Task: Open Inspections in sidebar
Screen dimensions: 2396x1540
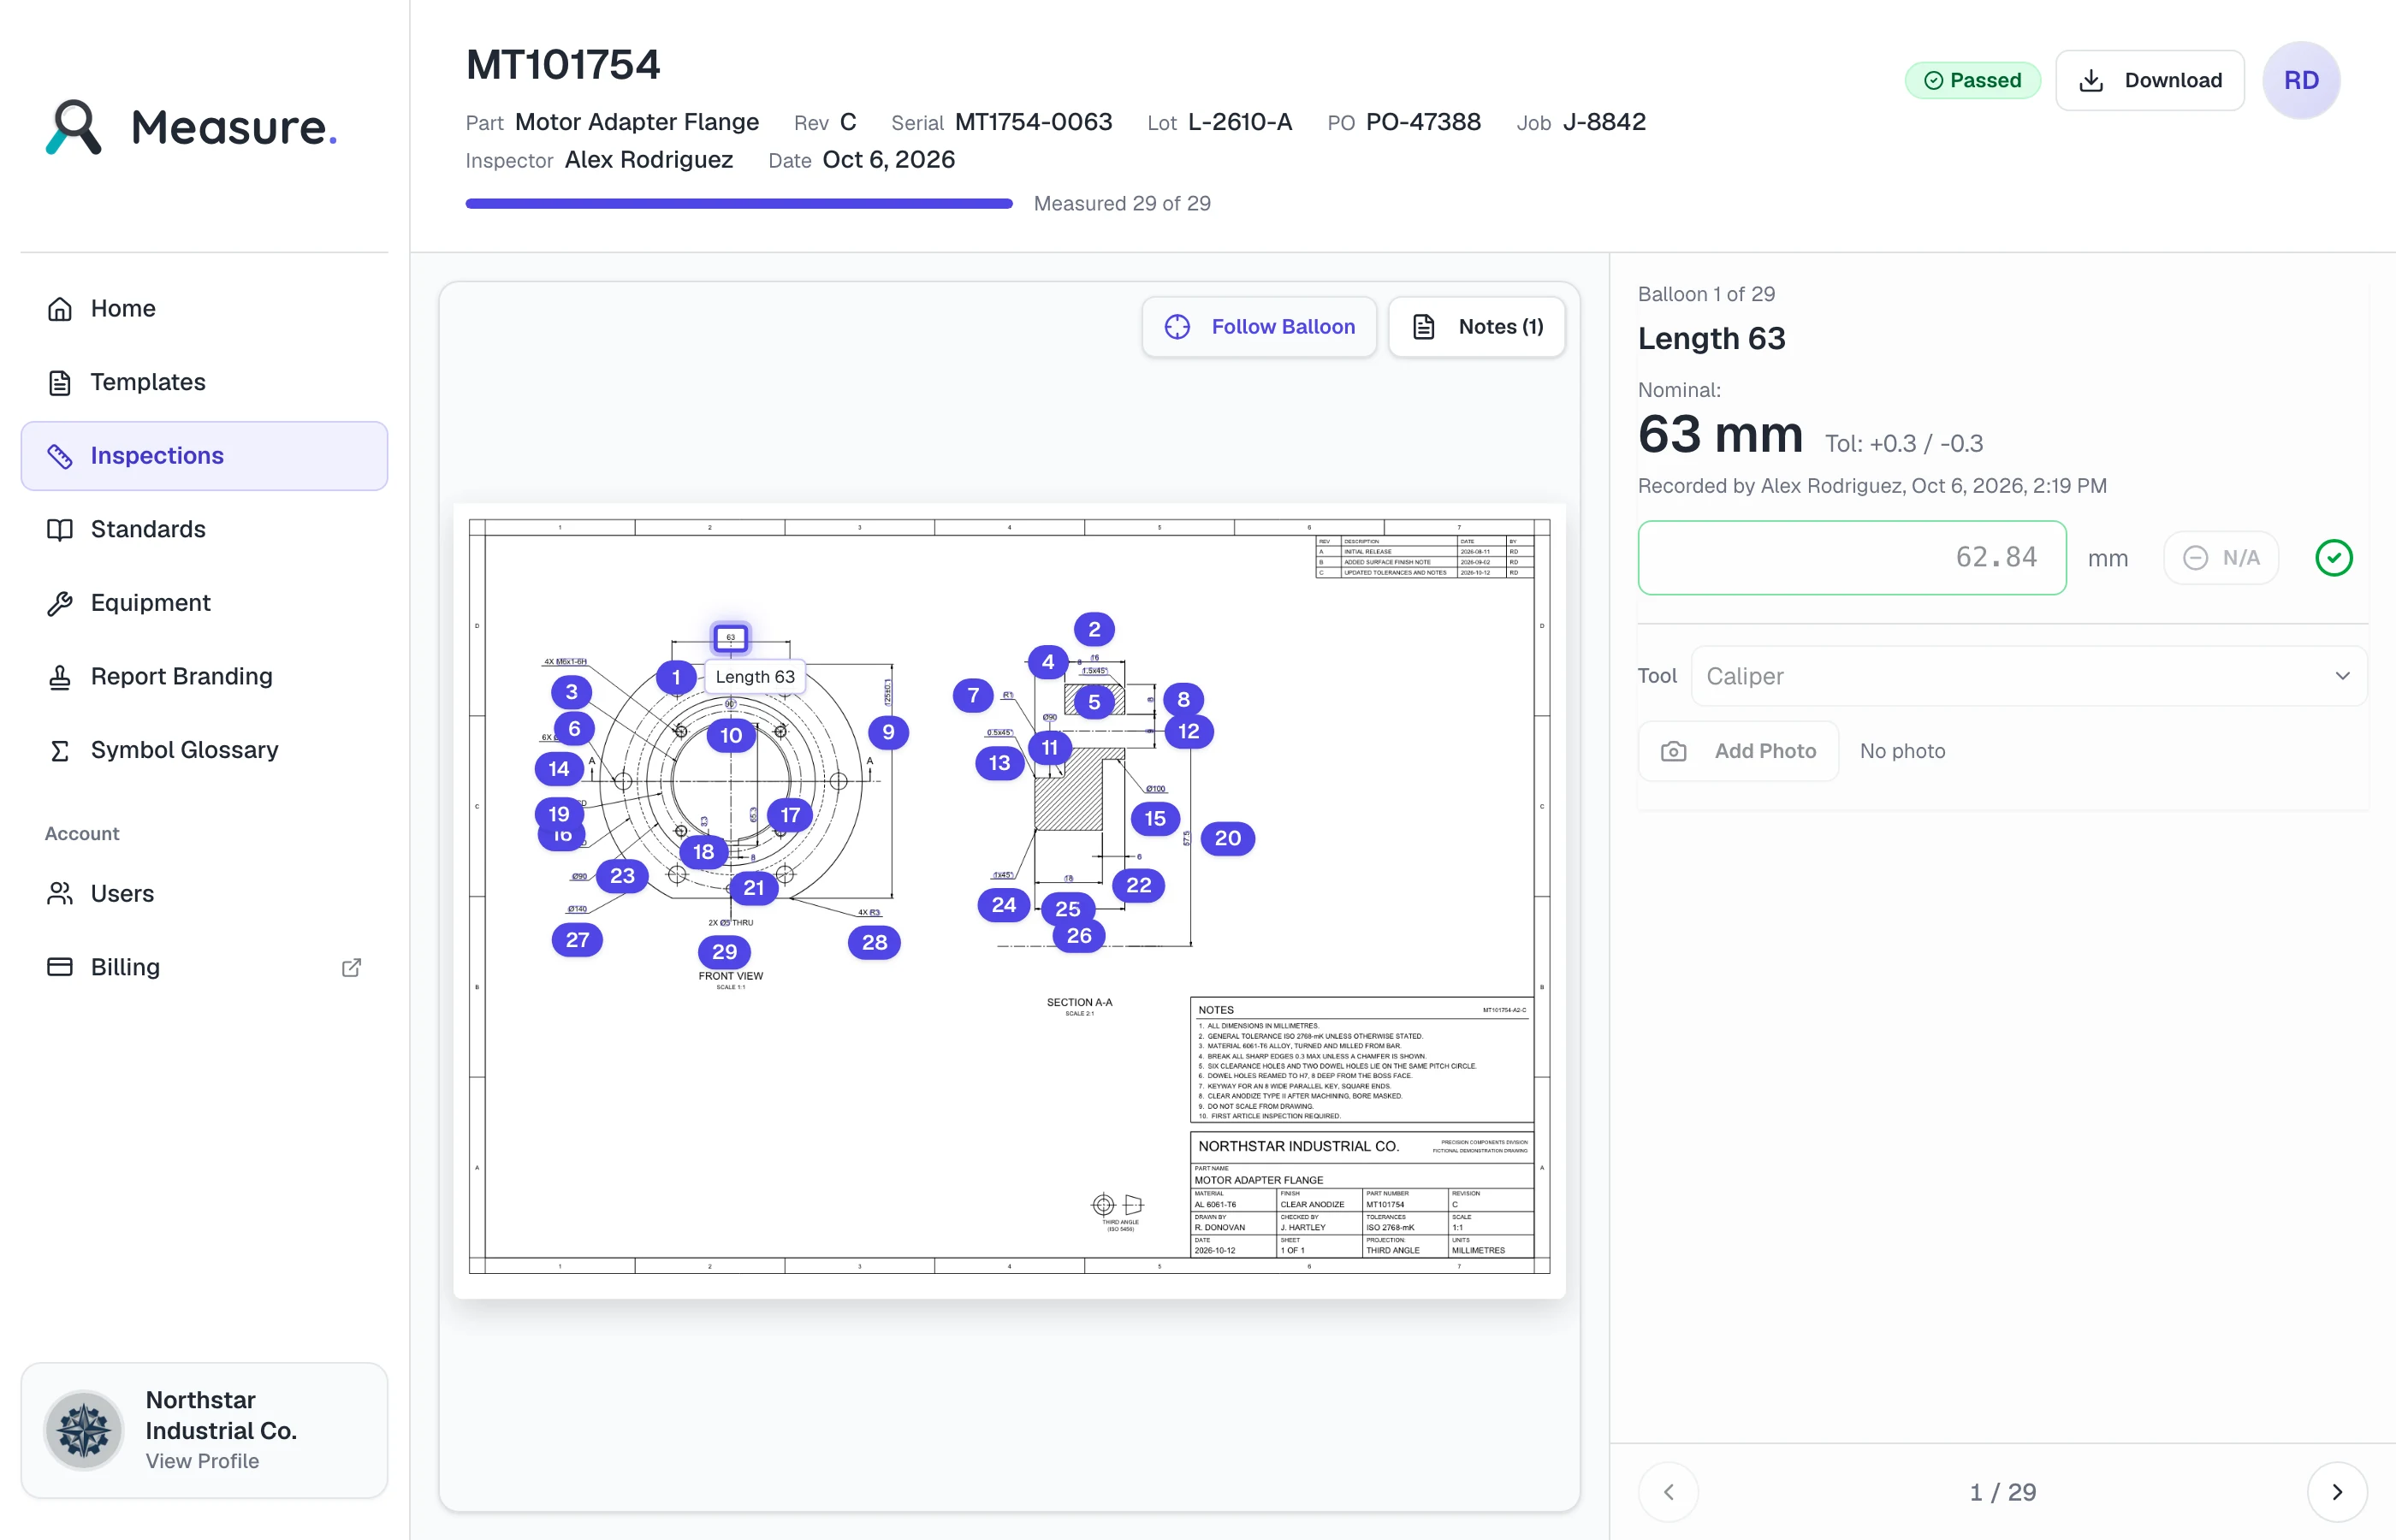Action: tap(204, 456)
